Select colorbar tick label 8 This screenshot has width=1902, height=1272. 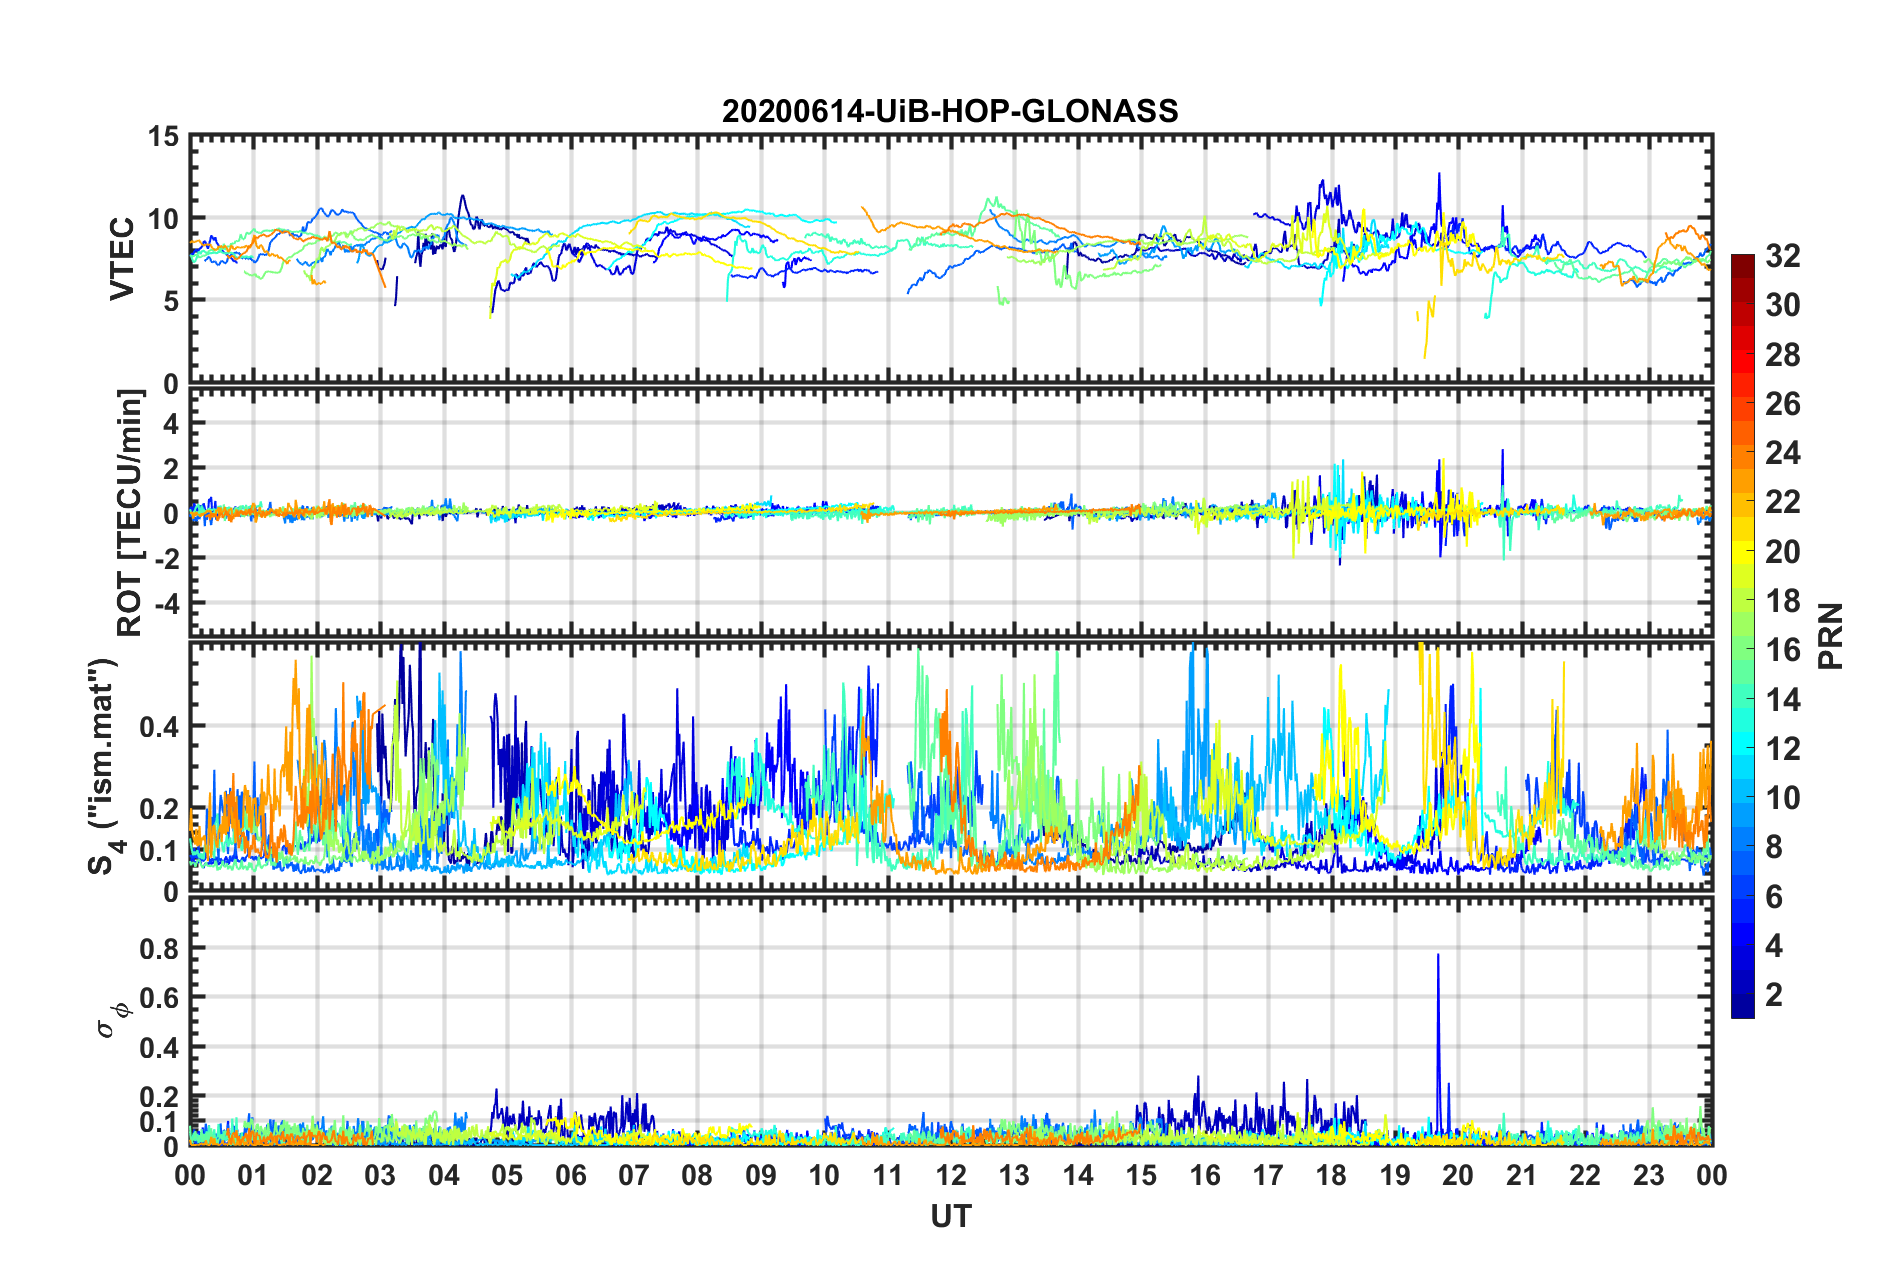1774,847
